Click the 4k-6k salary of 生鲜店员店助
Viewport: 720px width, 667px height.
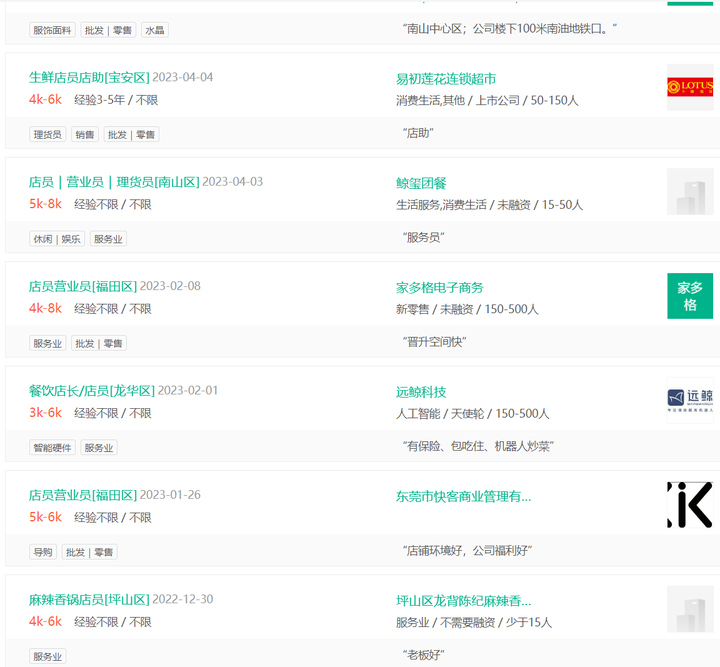45,100
